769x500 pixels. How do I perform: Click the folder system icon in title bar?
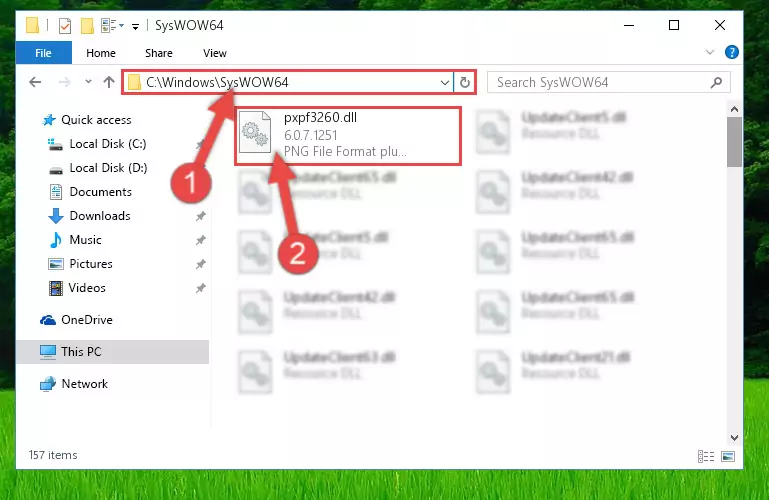coord(32,25)
